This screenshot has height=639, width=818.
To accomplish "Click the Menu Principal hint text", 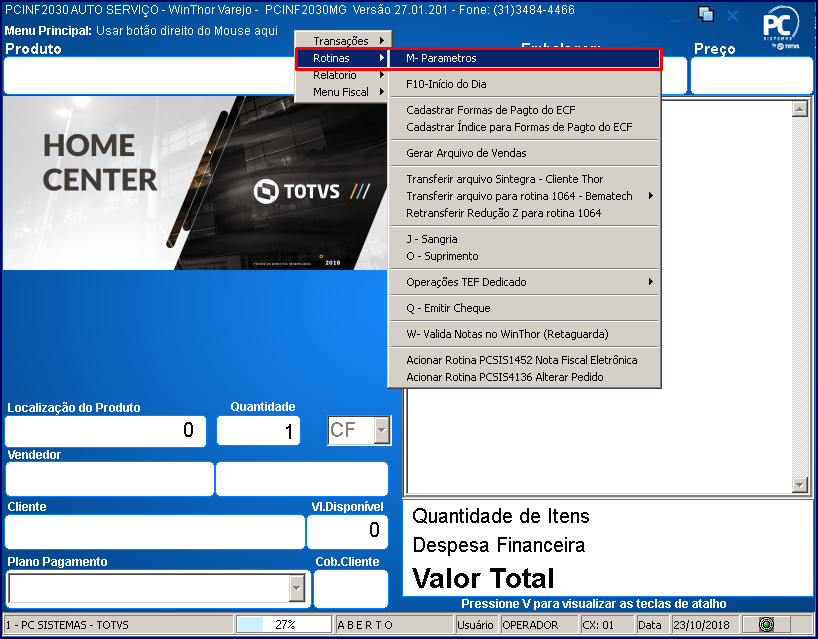I will pos(141,31).
